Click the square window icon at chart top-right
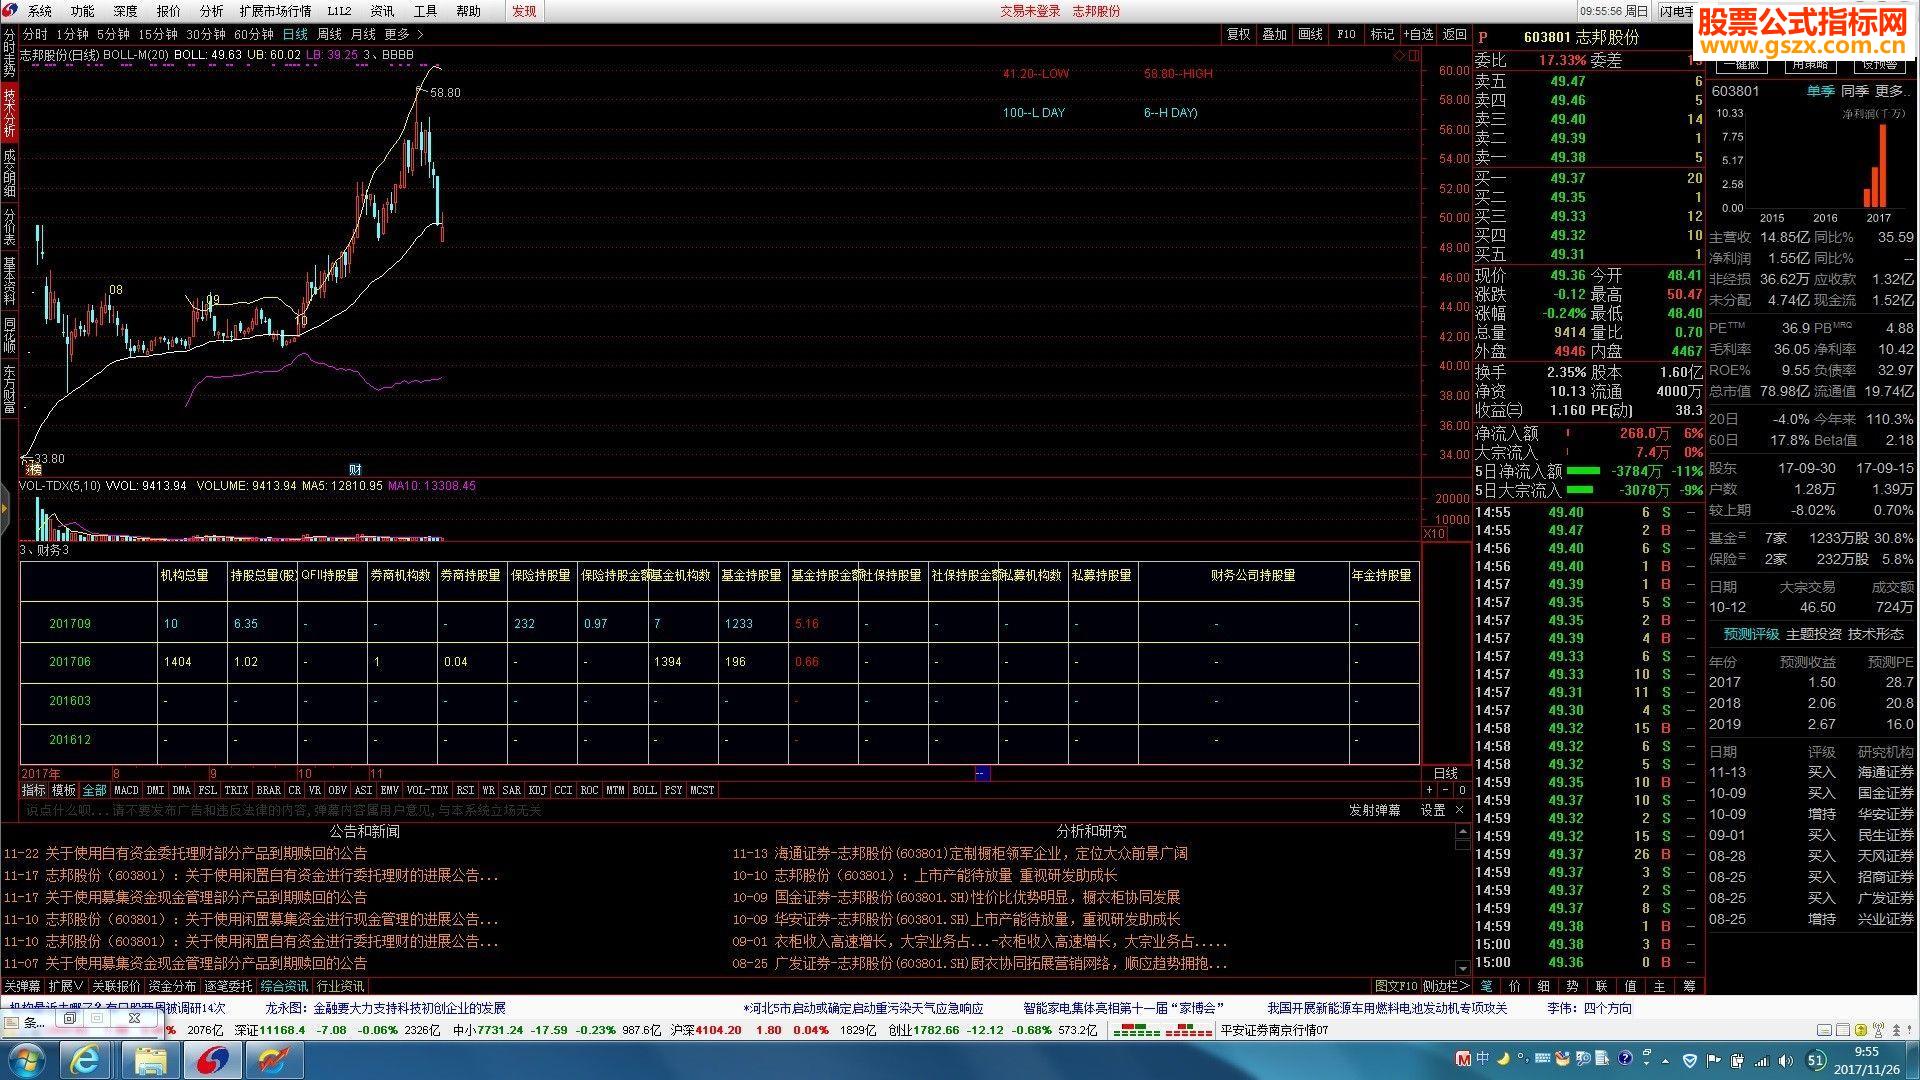 [x=1414, y=56]
